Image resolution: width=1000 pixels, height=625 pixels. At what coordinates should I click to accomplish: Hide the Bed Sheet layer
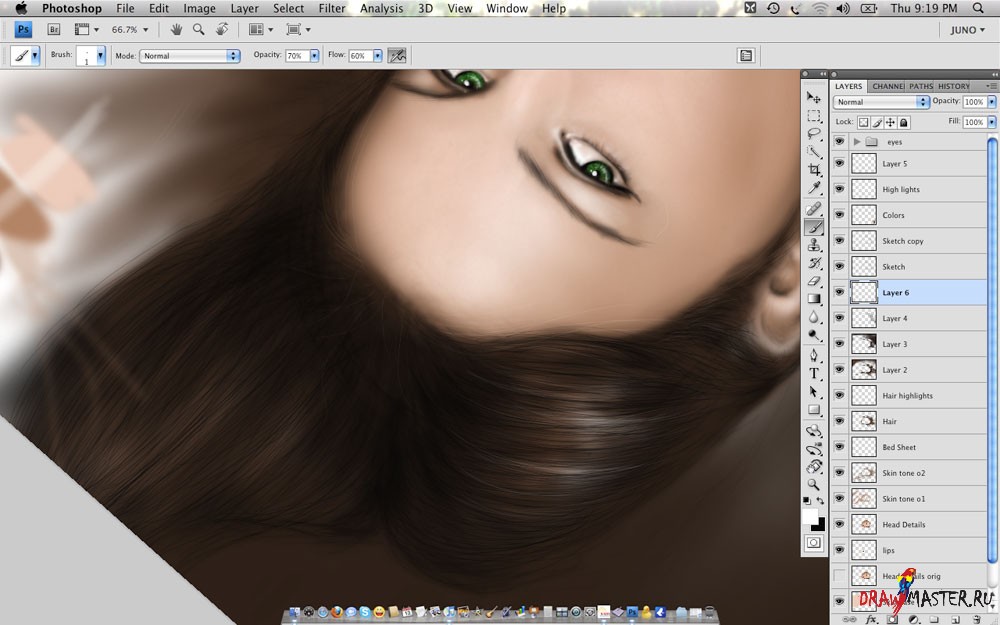pyautogui.click(x=839, y=447)
